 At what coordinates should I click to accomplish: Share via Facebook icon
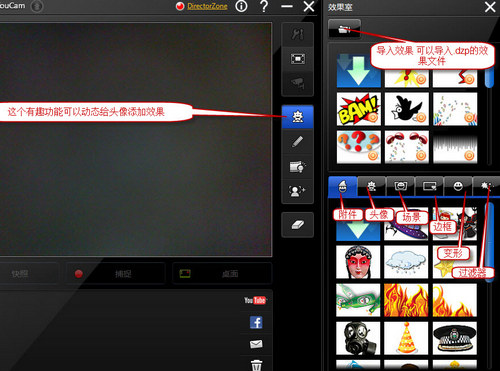tap(256, 322)
